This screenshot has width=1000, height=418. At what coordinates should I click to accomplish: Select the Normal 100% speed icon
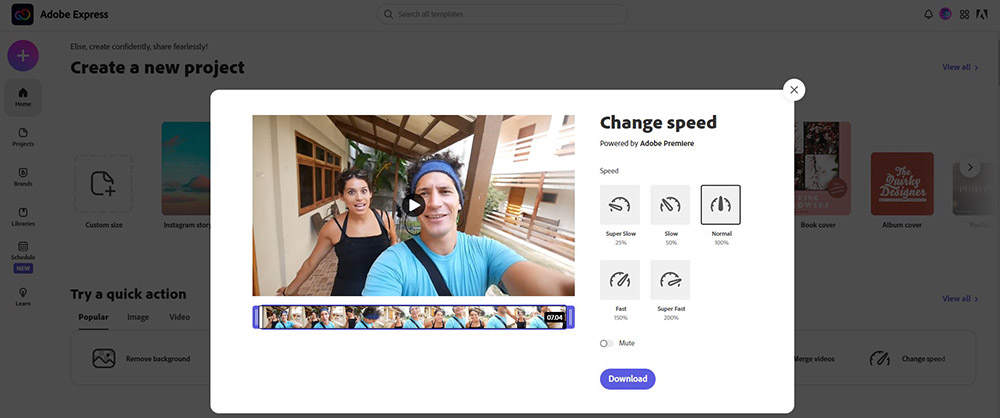pos(721,205)
